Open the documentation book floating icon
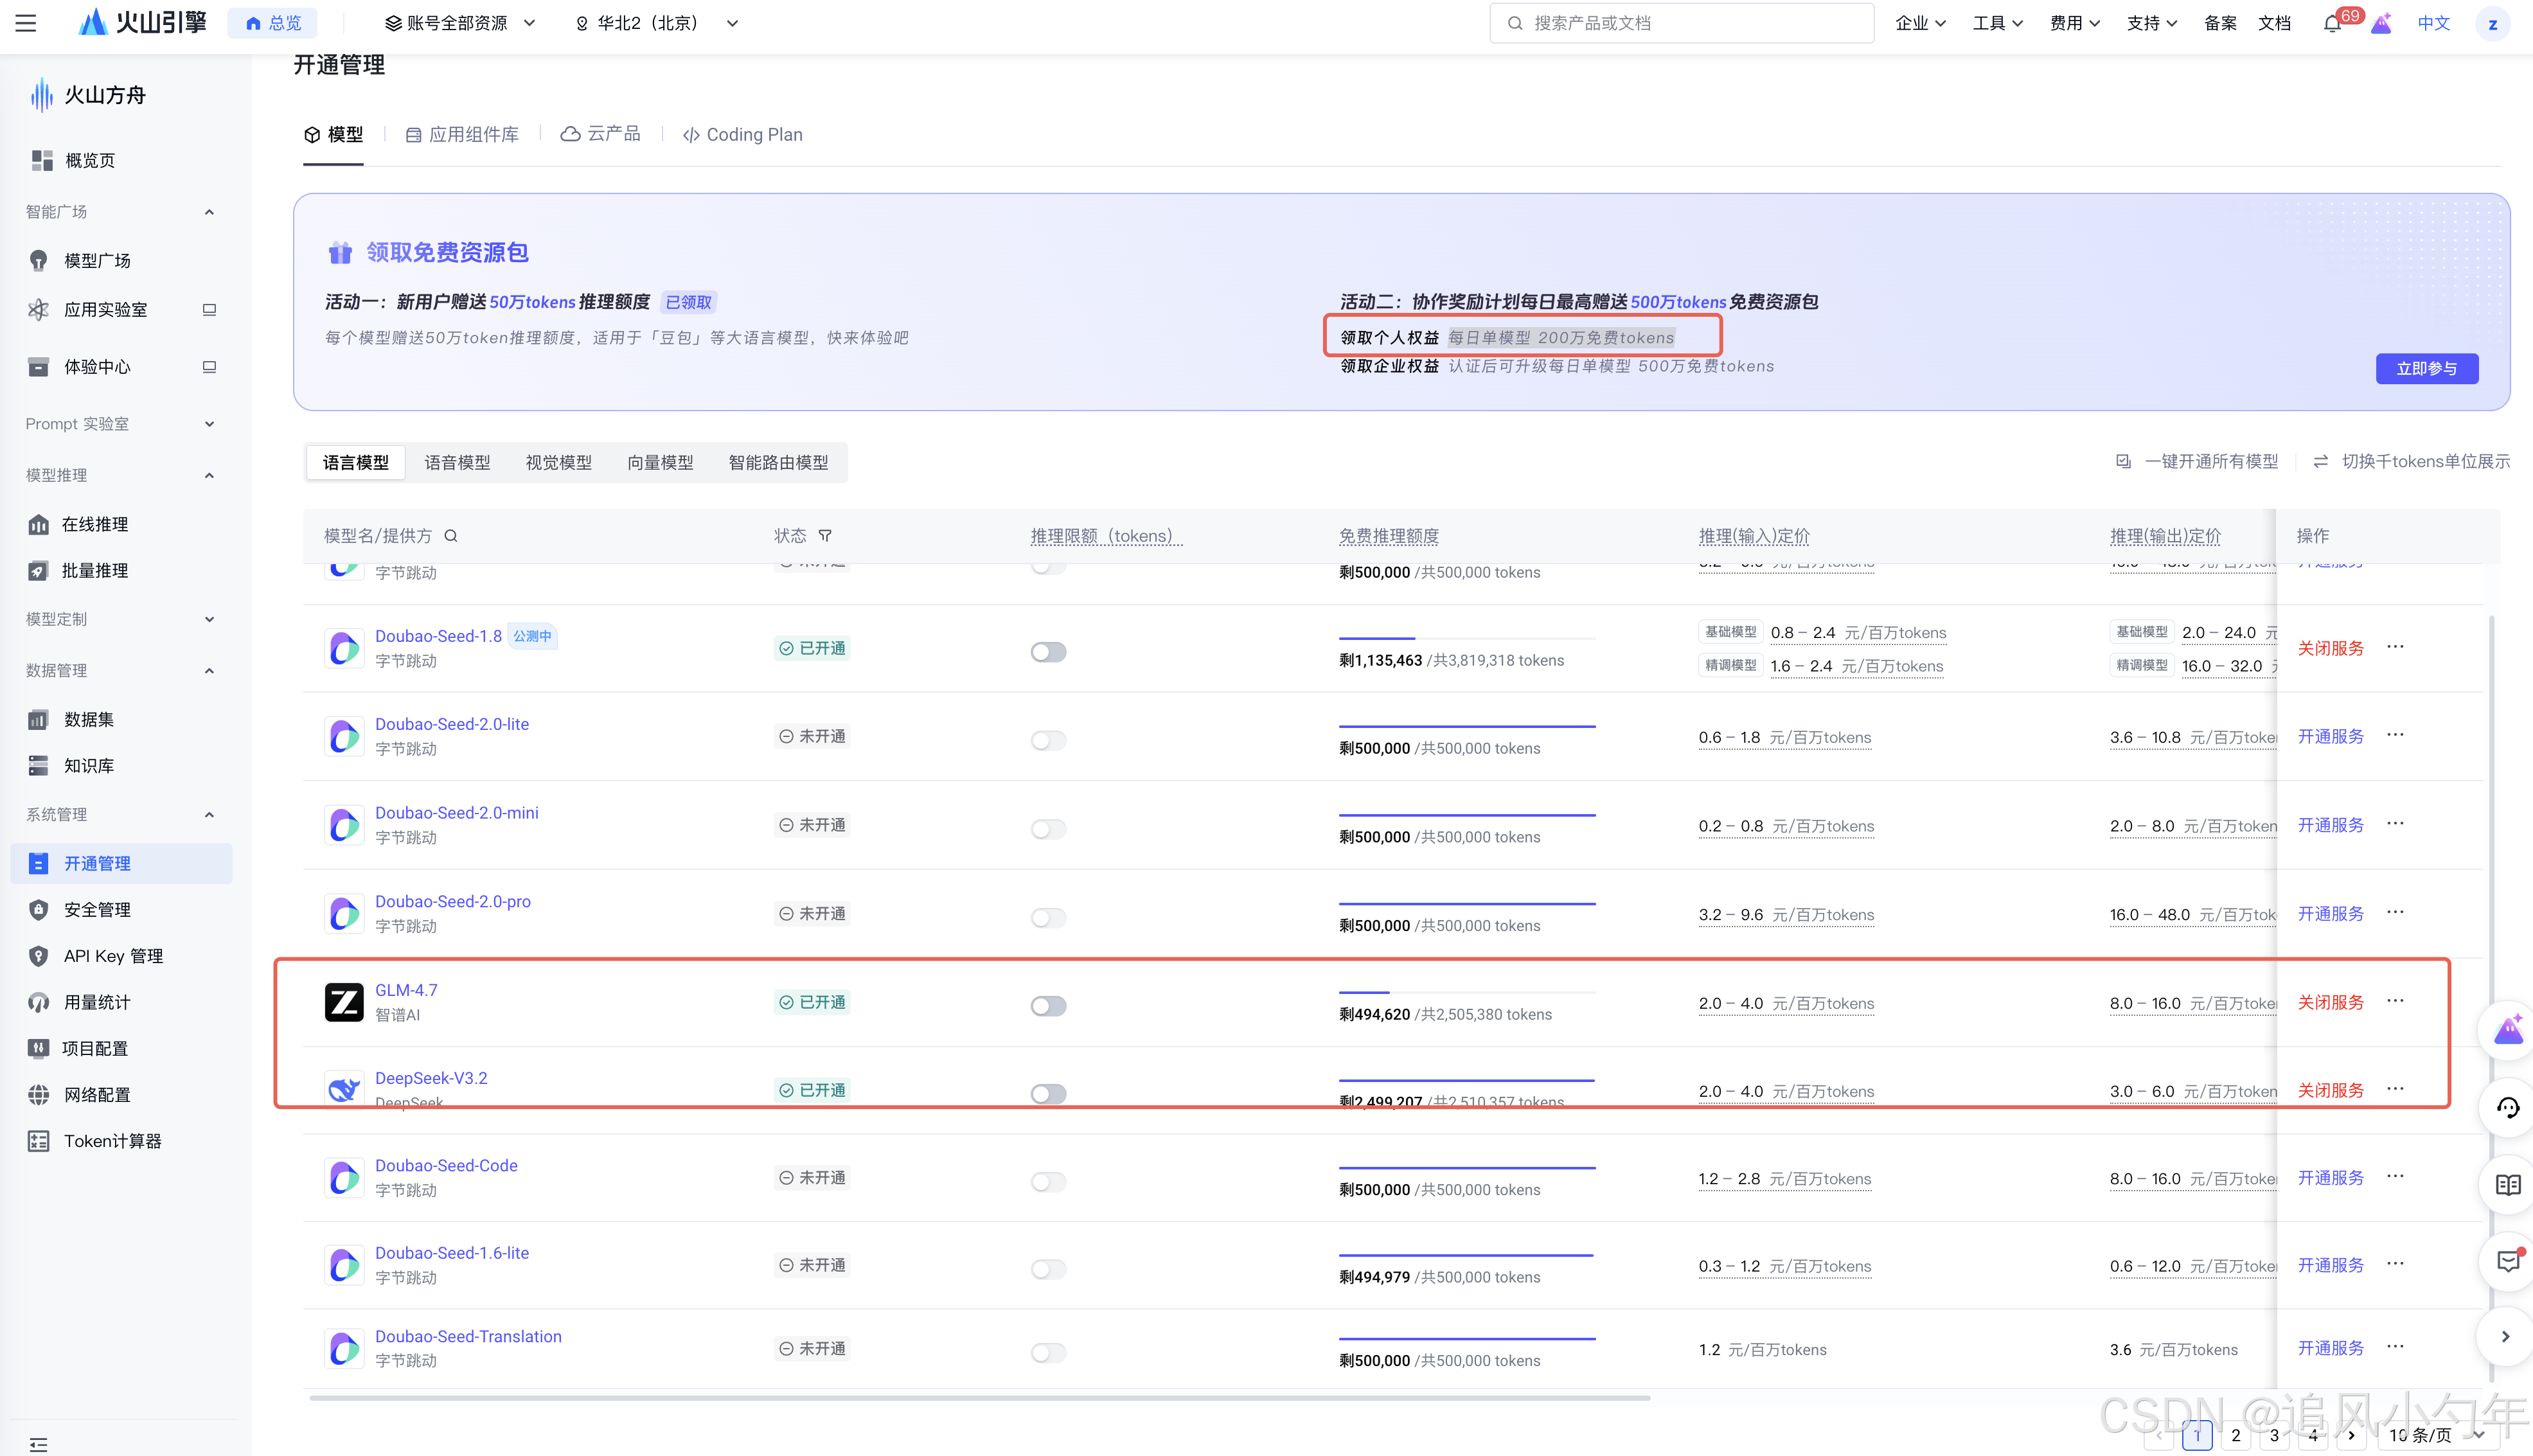Image resolution: width=2533 pixels, height=1456 pixels. [x=2507, y=1185]
